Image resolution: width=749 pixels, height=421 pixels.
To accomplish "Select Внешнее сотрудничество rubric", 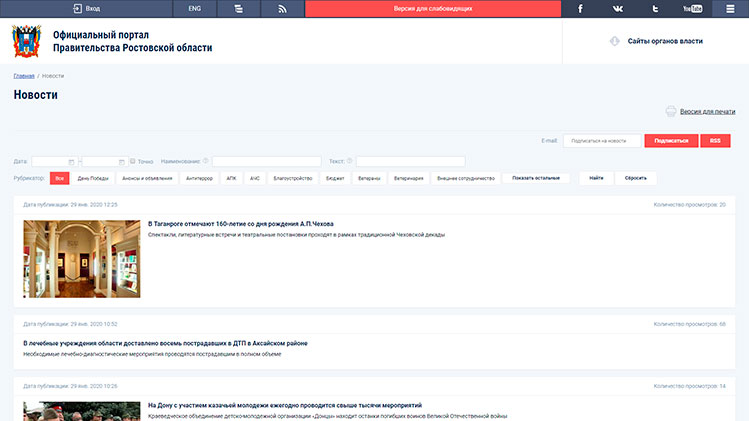I will click(x=466, y=178).
